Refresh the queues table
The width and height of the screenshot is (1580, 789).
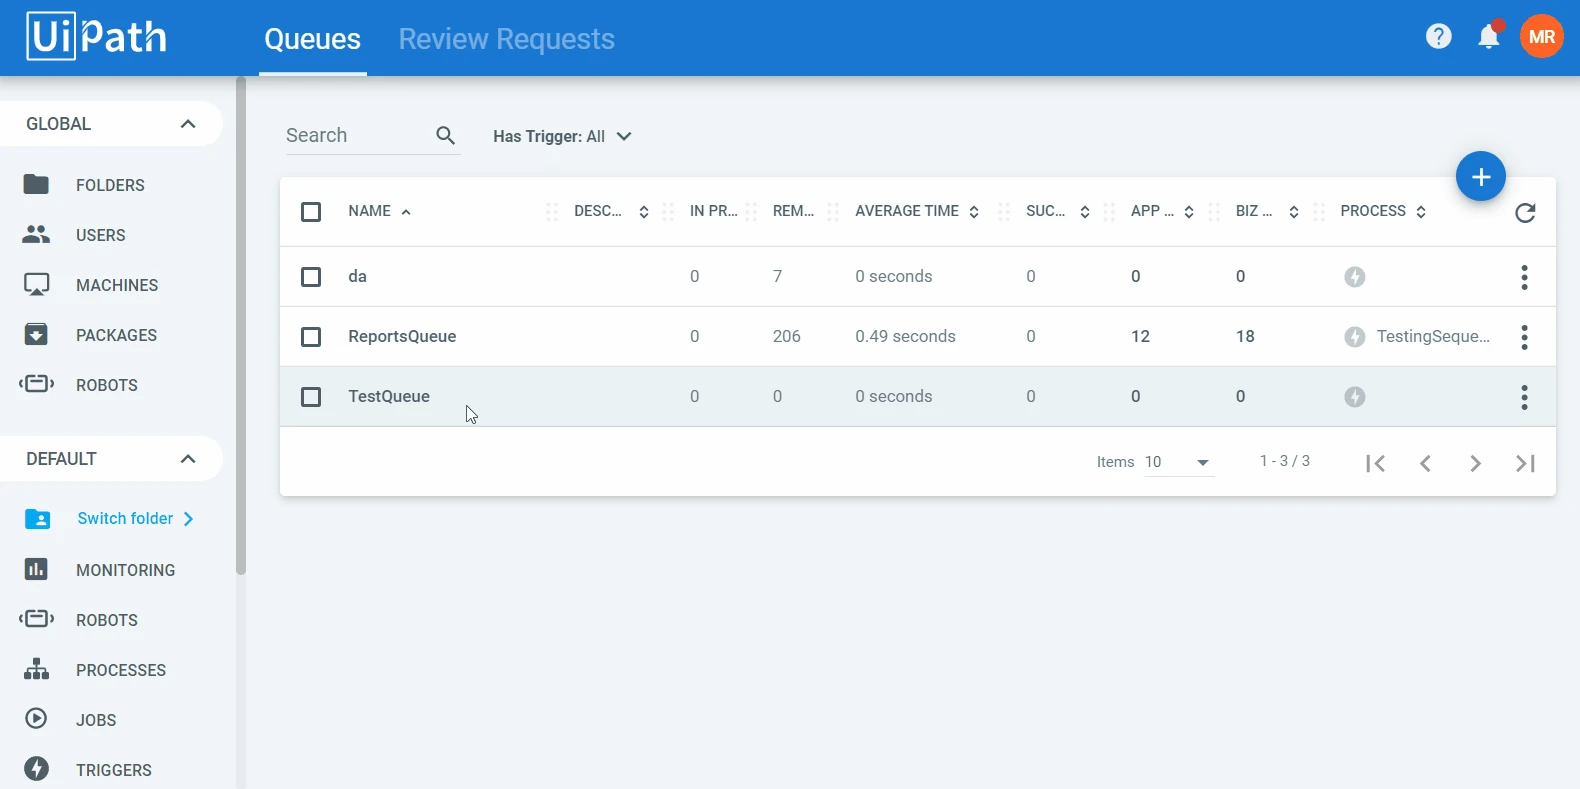point(1525,212)
